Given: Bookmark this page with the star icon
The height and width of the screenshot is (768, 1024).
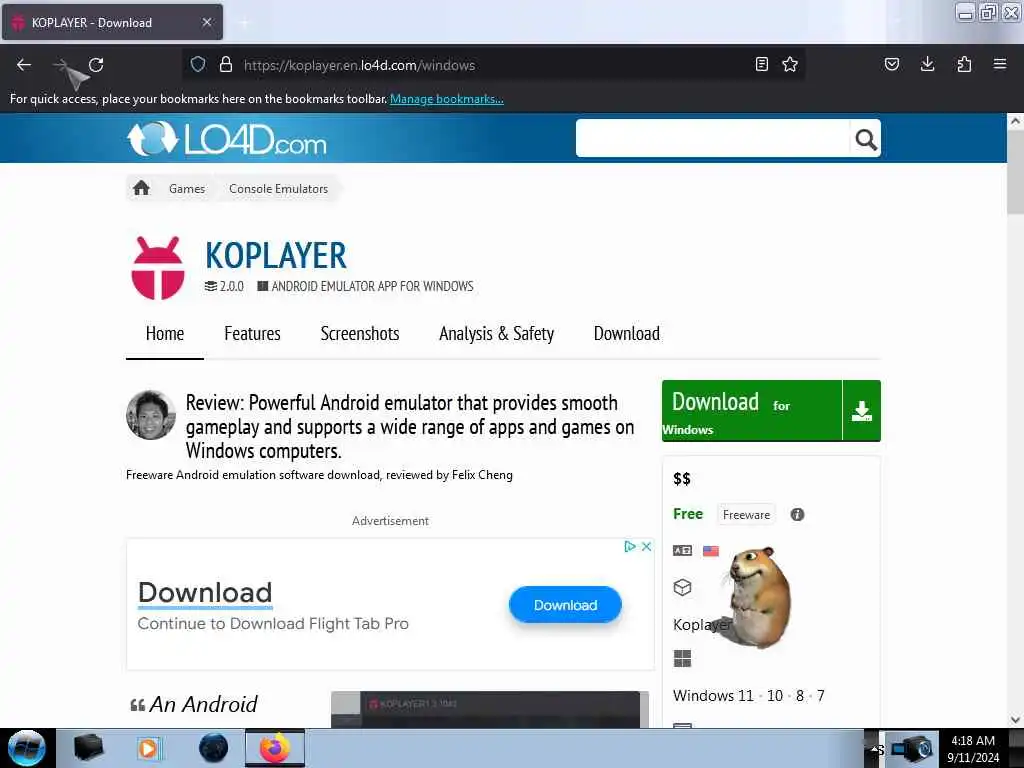Looking at the screenshot, I should pyautogui.click(x=790, y=64).
